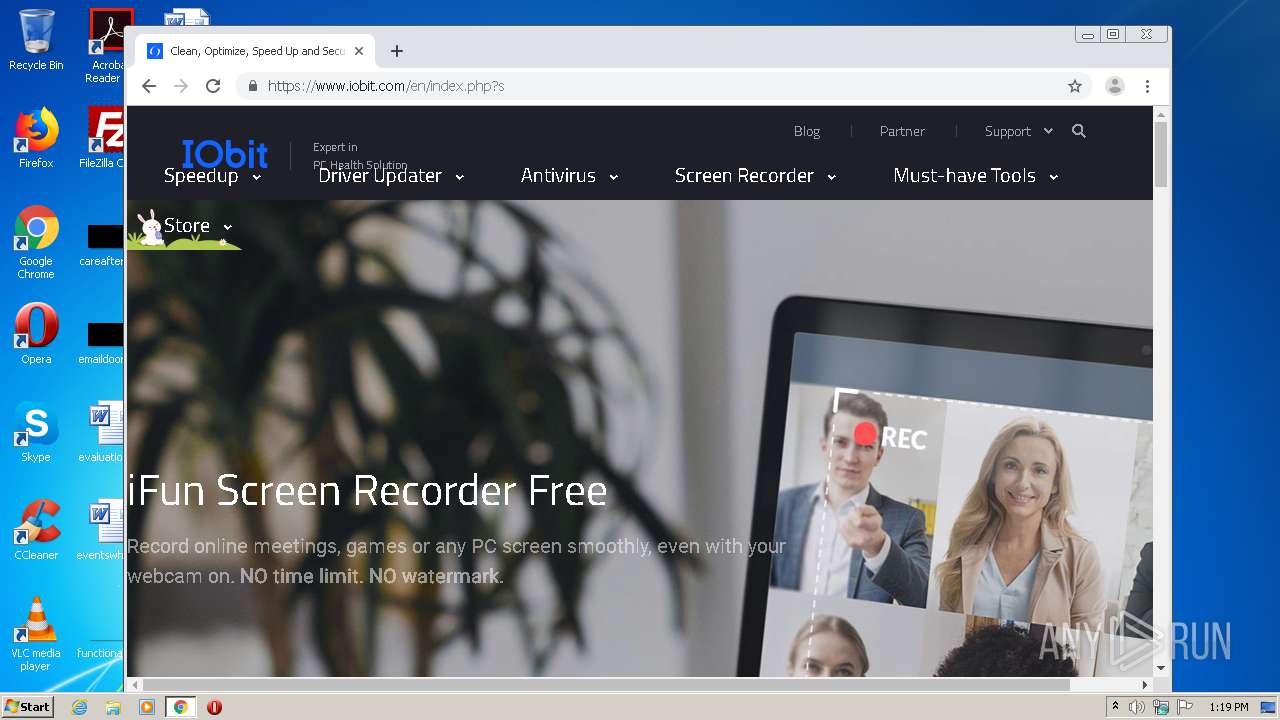
Task: Open the Skype desktop shortcut
Action: click(36, 432)
